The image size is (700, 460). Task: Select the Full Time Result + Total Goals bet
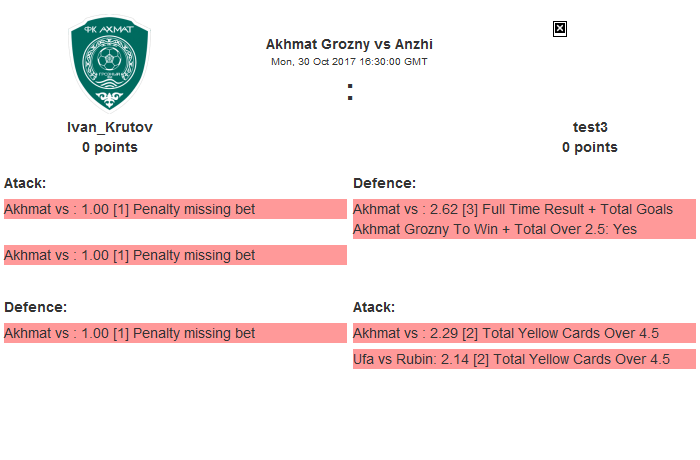pos(513,209)
